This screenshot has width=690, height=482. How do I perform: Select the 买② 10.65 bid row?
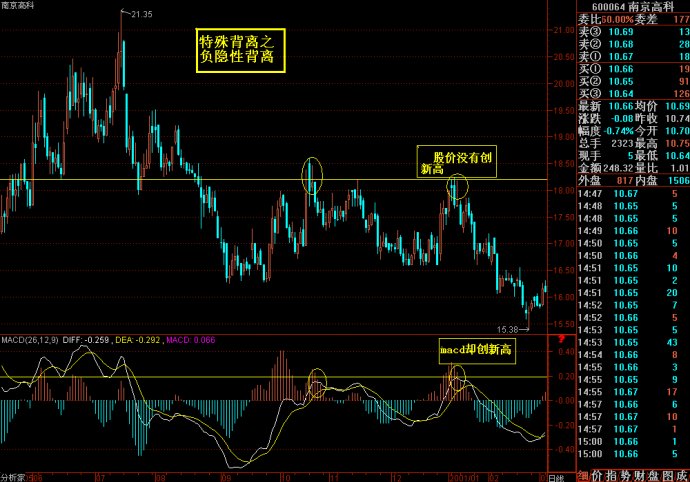pos(634,81)
